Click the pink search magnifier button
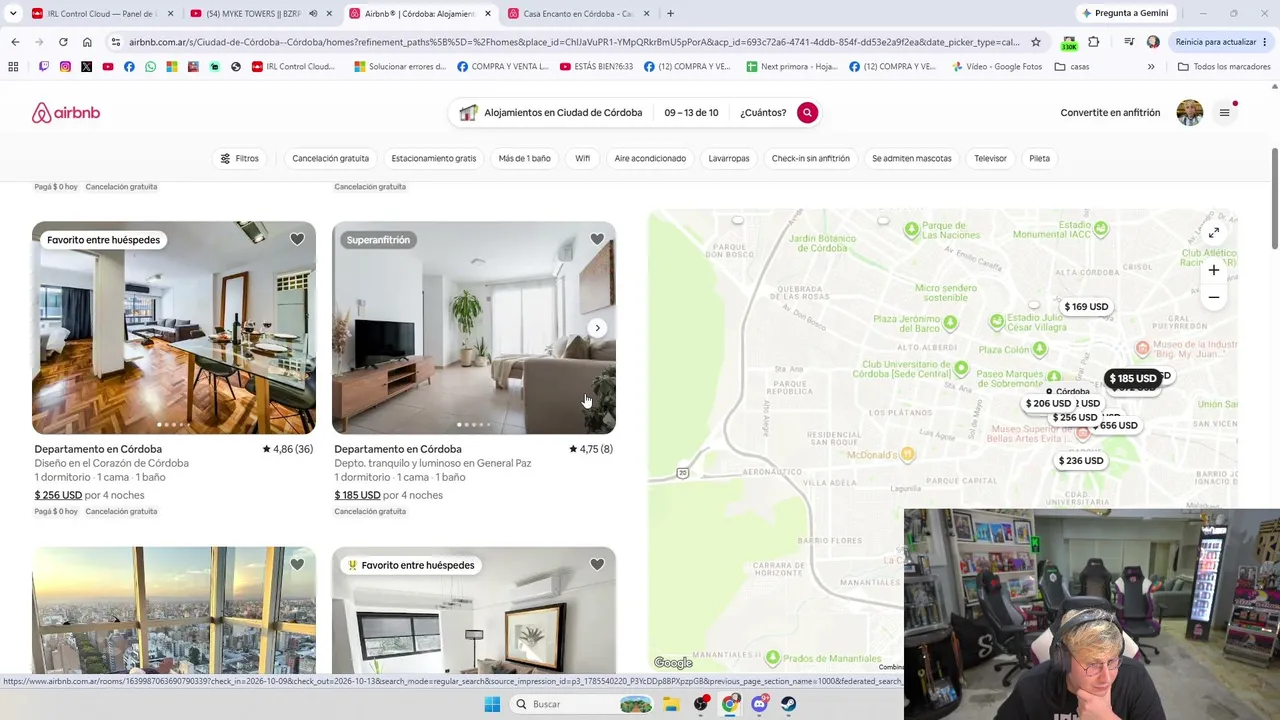The height and width of the screenshot is (720, 1280). pos(807,113)
